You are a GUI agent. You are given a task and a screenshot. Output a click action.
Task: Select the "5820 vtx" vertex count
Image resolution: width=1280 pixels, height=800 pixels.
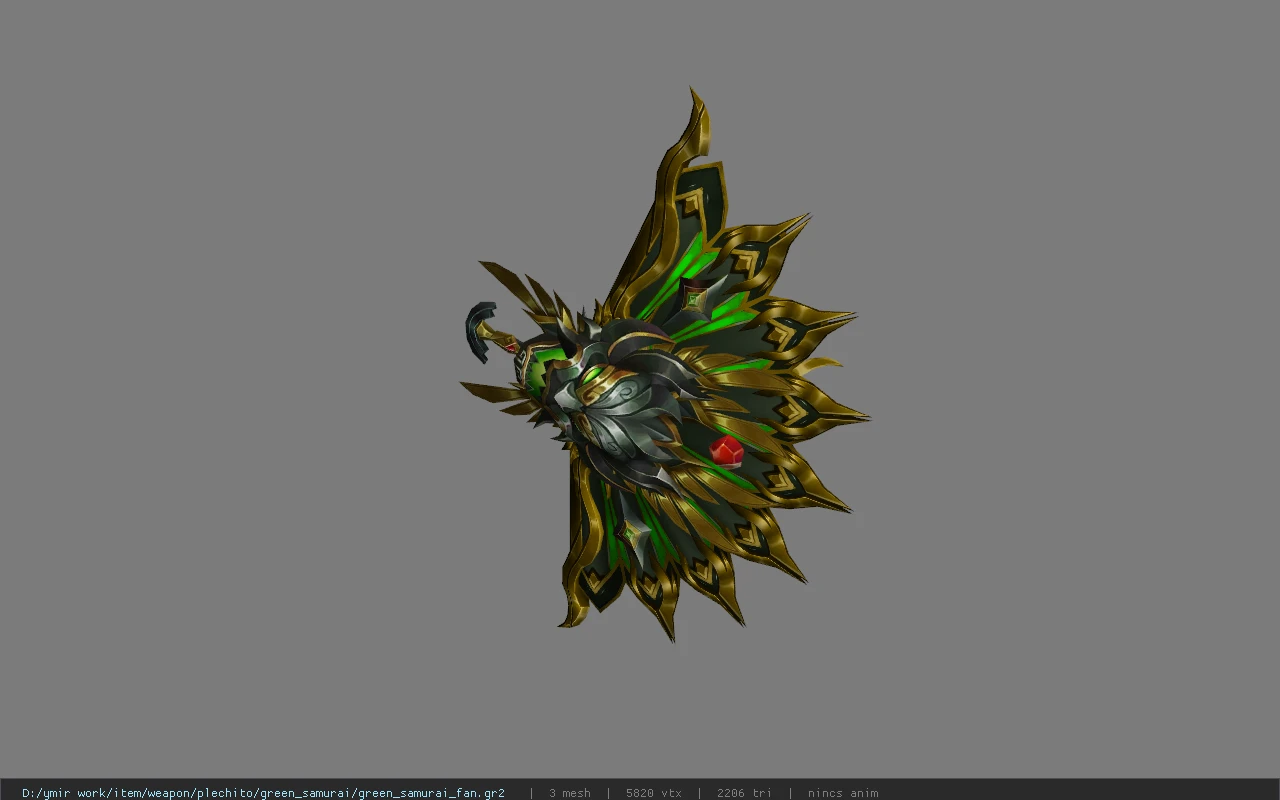[654, 793]
